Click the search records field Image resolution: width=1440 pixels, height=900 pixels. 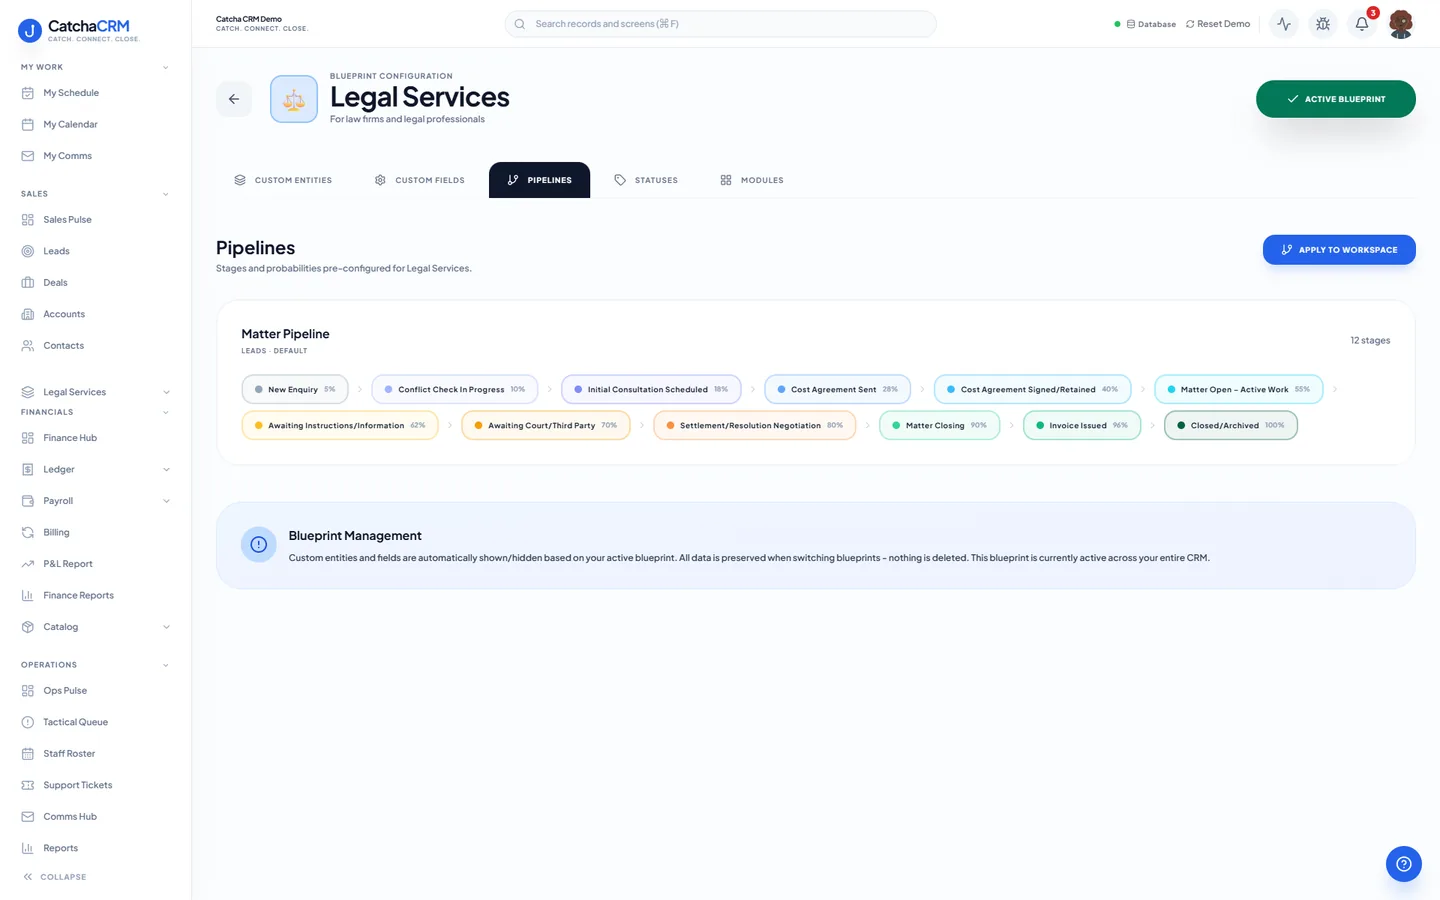[x=720, y=24]
